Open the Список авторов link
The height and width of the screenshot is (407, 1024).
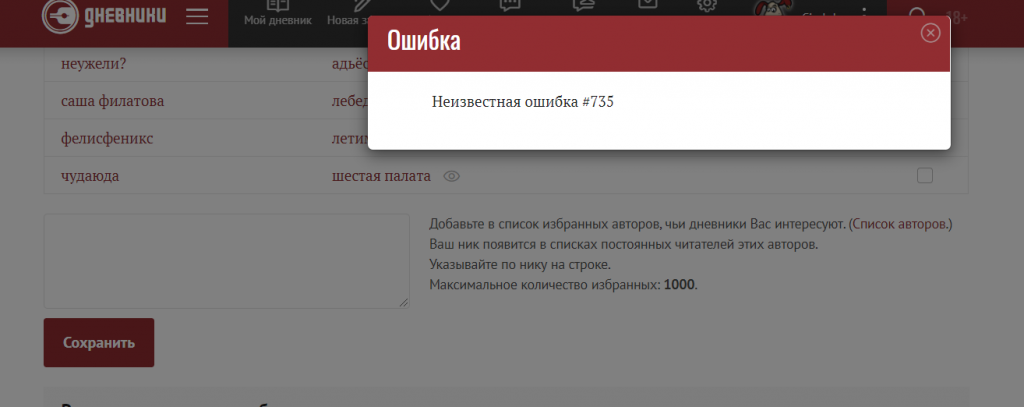900,224
